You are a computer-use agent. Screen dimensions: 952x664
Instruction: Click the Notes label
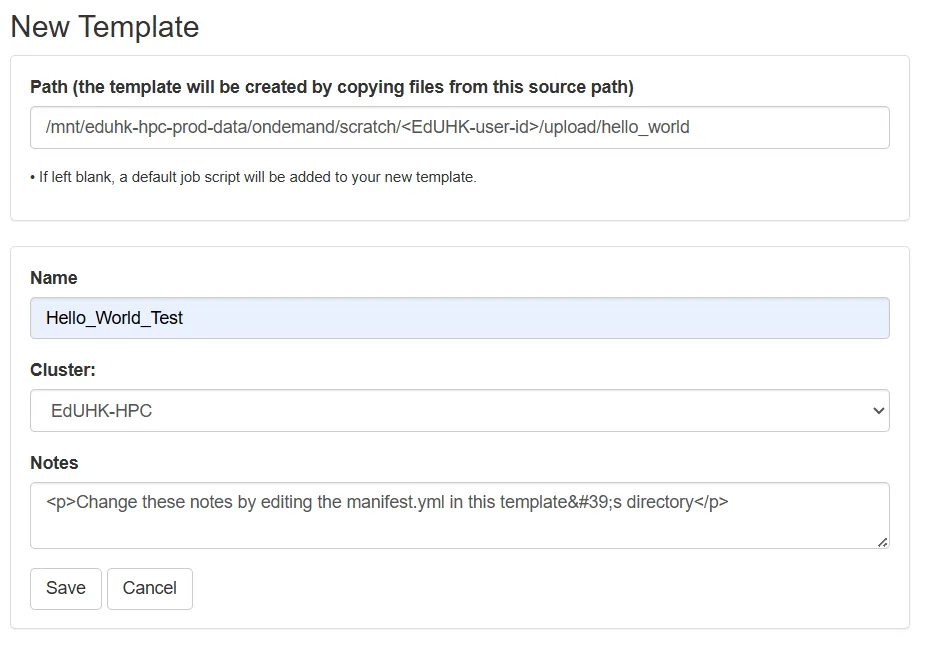pos(54,463)
